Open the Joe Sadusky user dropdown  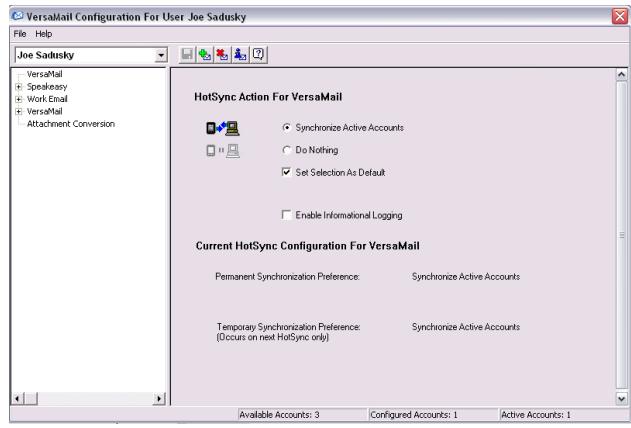click(161, 55)
